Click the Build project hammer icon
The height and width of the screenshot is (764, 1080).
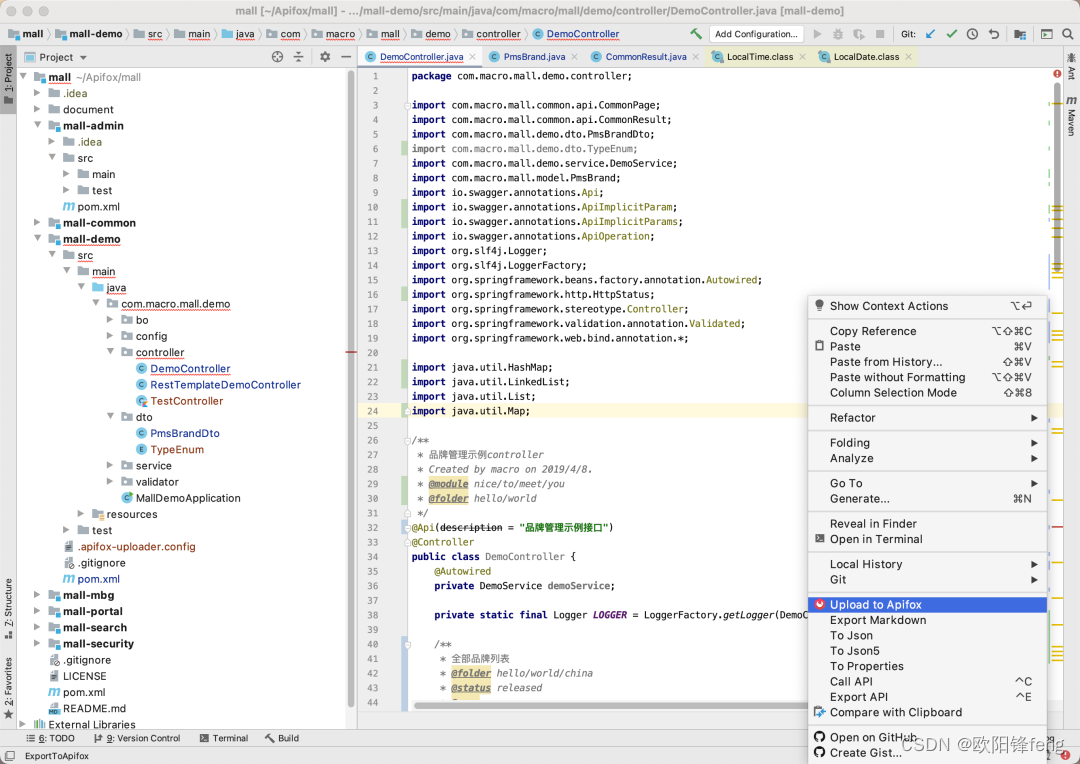(x=696, y=34)
